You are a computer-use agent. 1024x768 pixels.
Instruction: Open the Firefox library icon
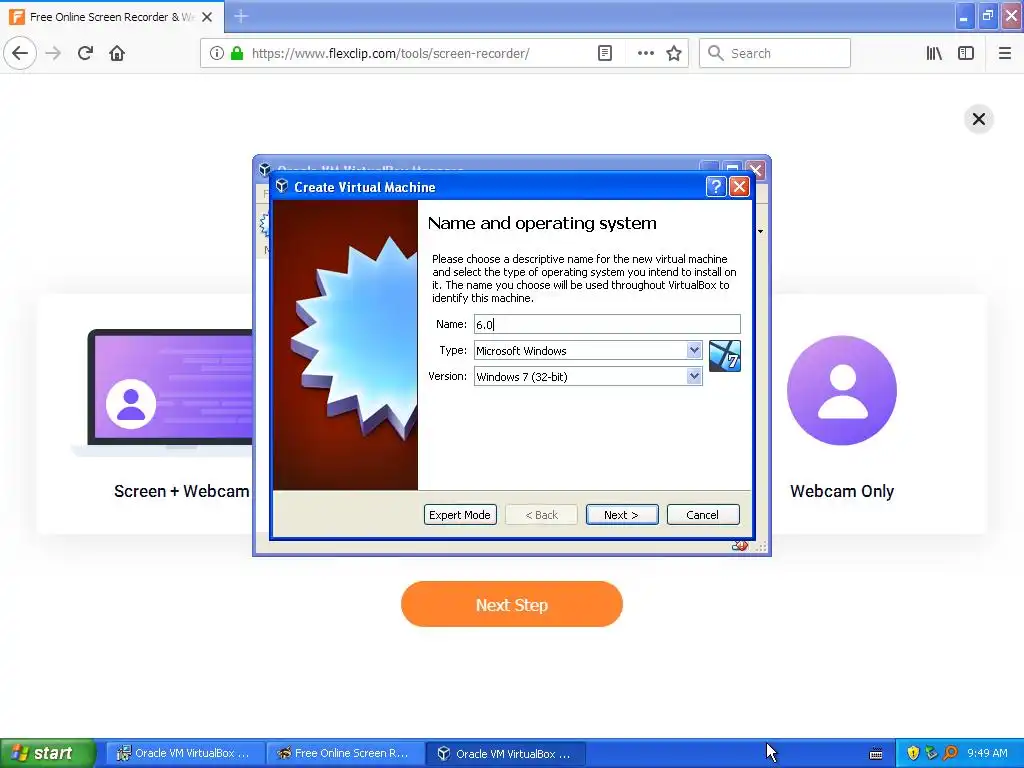(x=934, y=53)
